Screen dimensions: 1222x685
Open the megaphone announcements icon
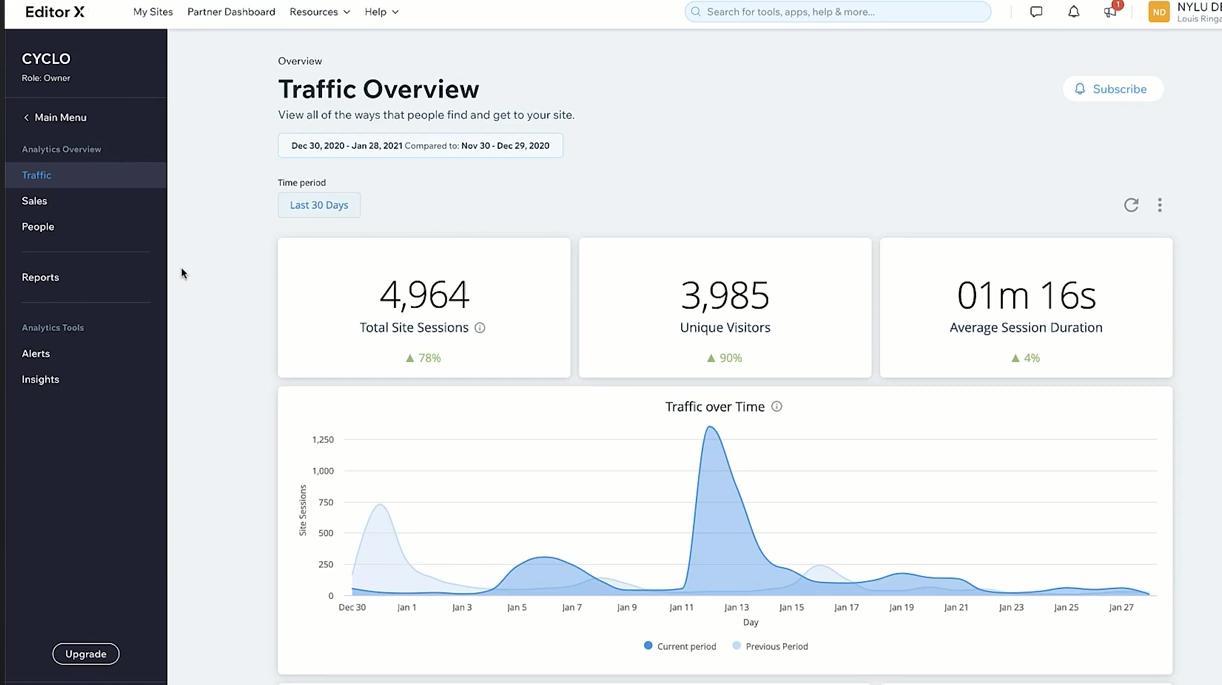(1110, 12)
